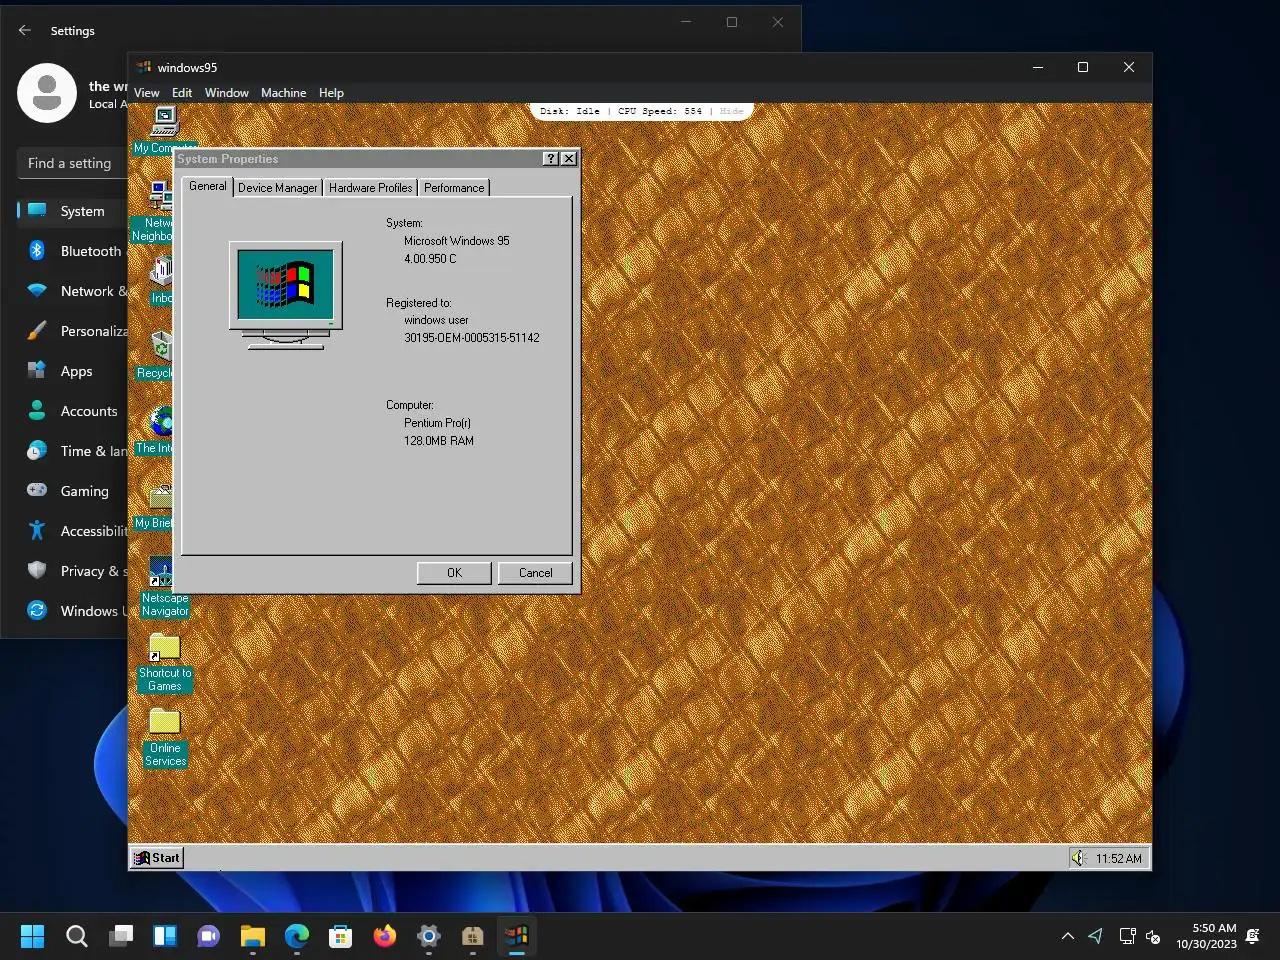Open the Windows 11 Start menu

pyautogui.click(x=33, y=936)
